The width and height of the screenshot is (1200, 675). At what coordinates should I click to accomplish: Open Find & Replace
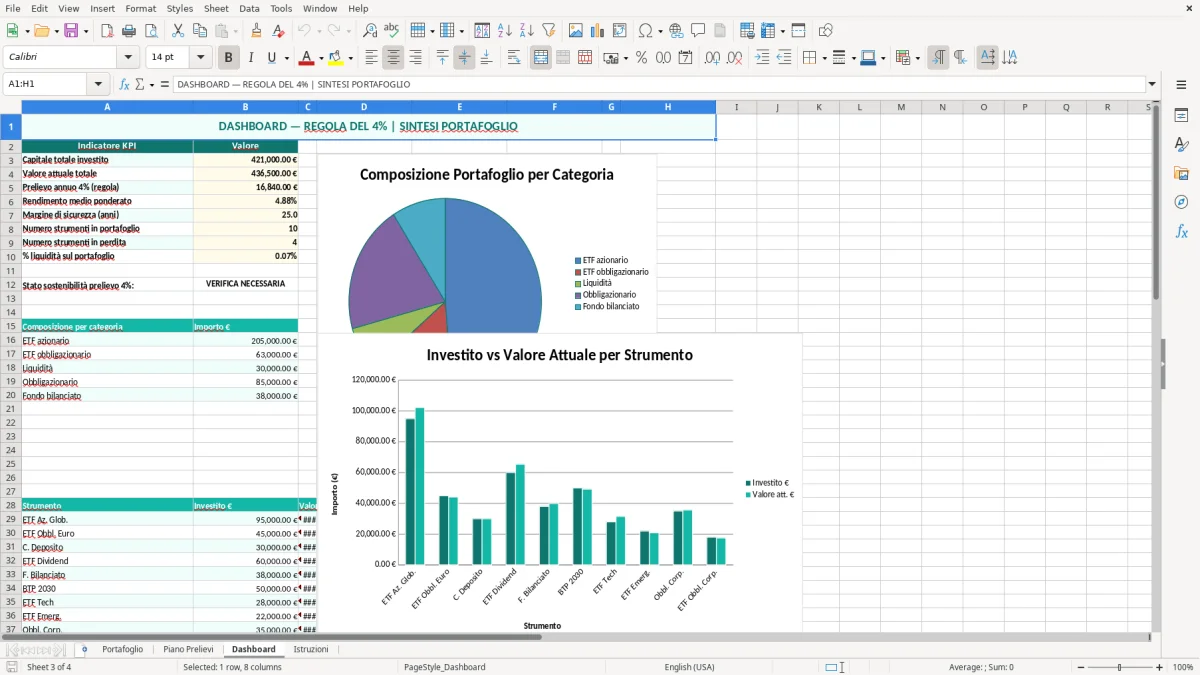pyautogui.click(x=370, y=31)
